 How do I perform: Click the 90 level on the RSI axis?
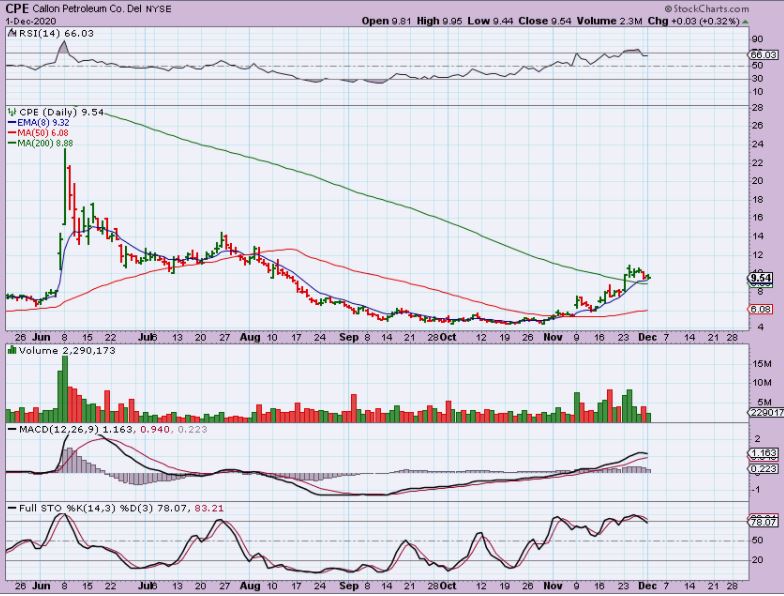(x=757, y=39)
